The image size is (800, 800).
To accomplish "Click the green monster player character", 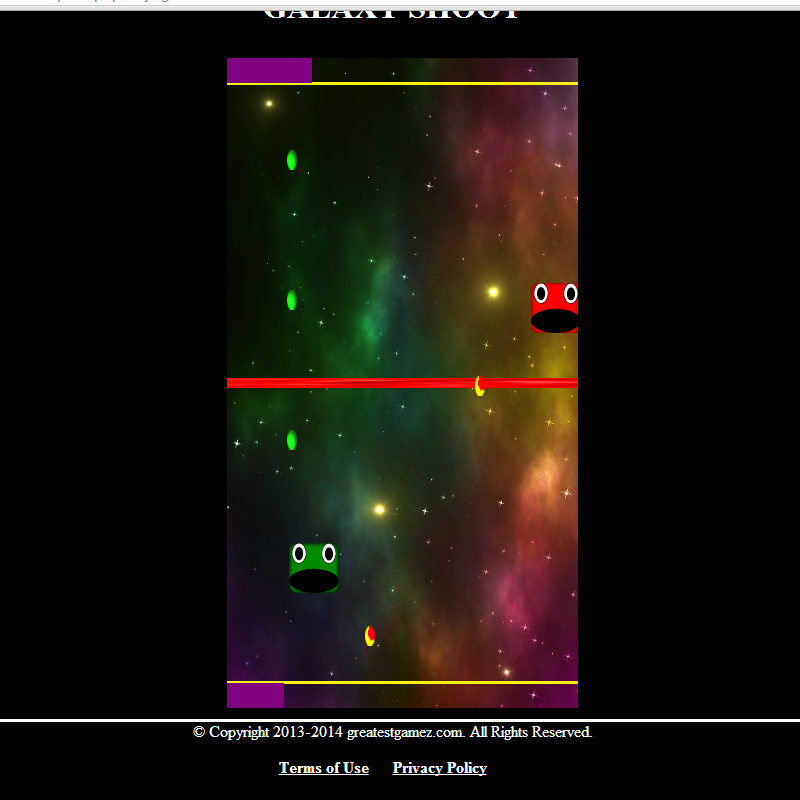I will 314,568.
